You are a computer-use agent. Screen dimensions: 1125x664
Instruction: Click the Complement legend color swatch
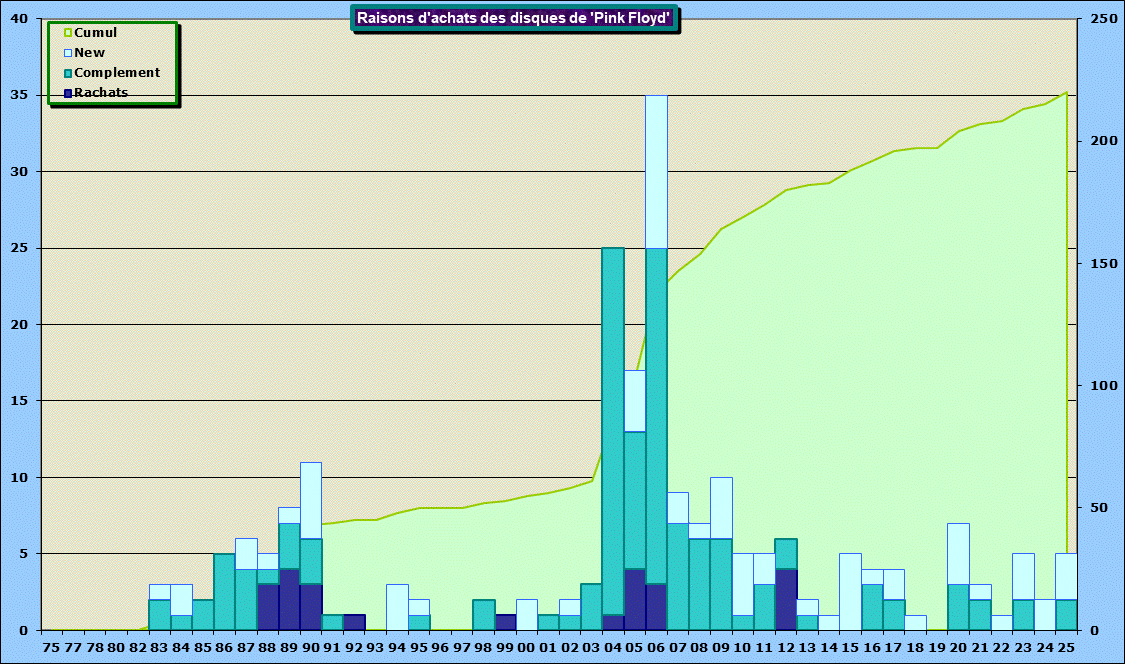pyautogui.click(x=68, y=73)
